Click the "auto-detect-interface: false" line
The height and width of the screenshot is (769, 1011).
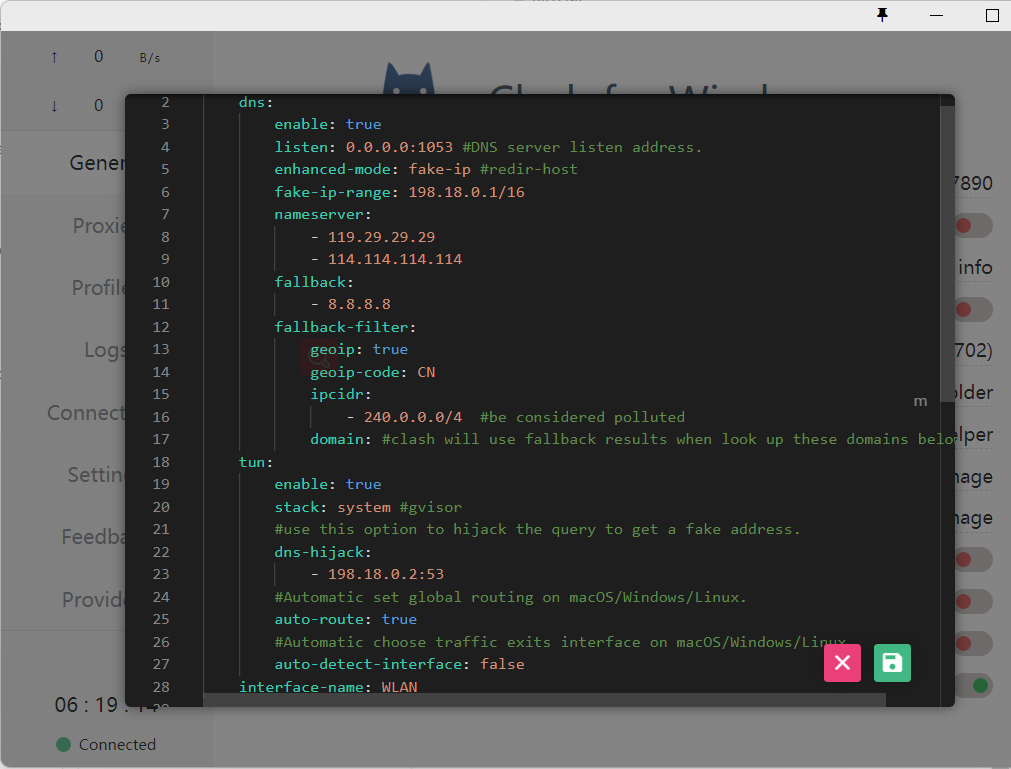[399, 664]
